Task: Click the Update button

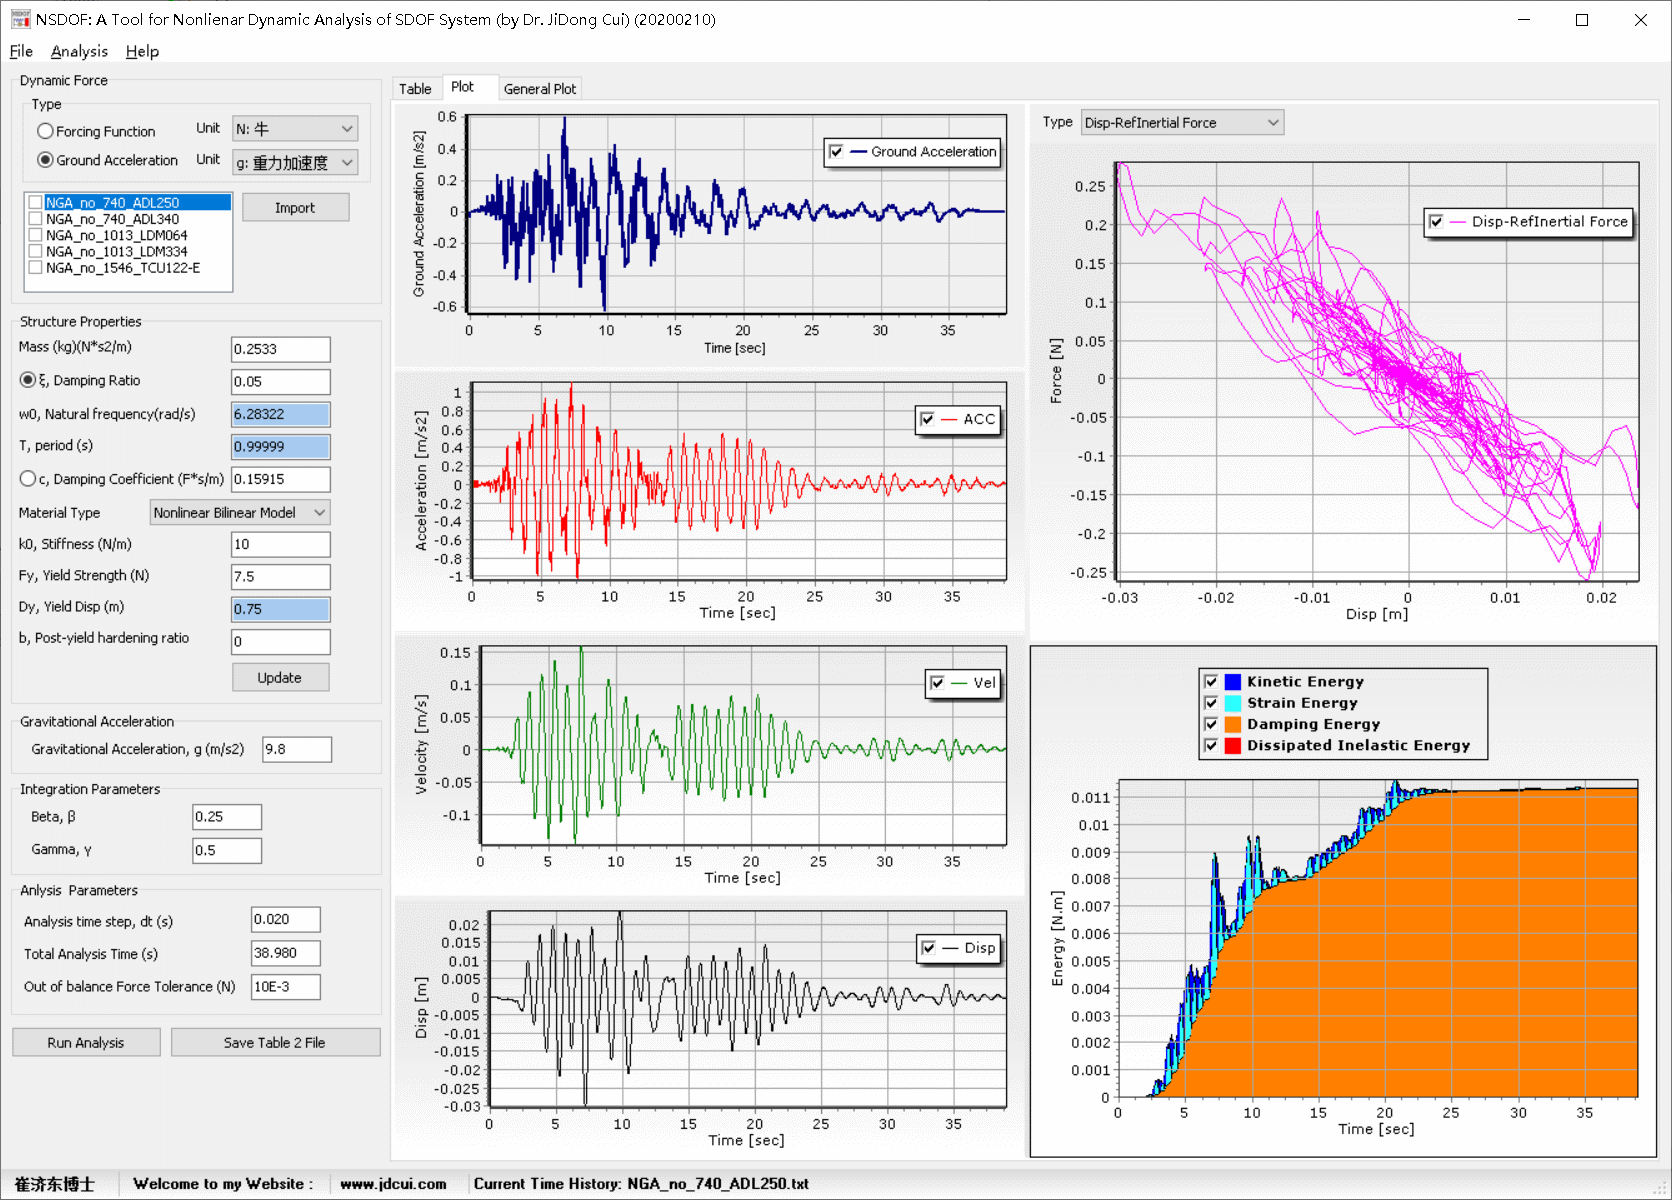Action: 280,678
